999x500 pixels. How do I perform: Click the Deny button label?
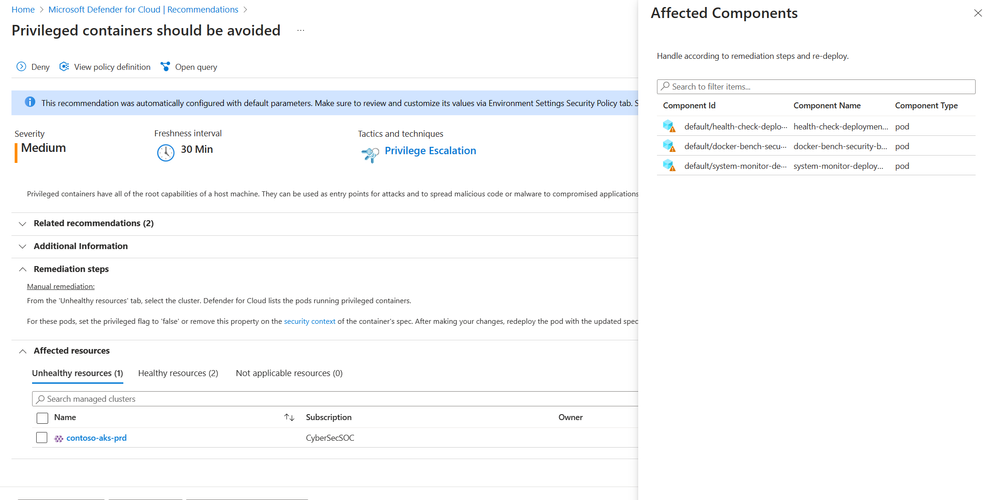point(40,67)
